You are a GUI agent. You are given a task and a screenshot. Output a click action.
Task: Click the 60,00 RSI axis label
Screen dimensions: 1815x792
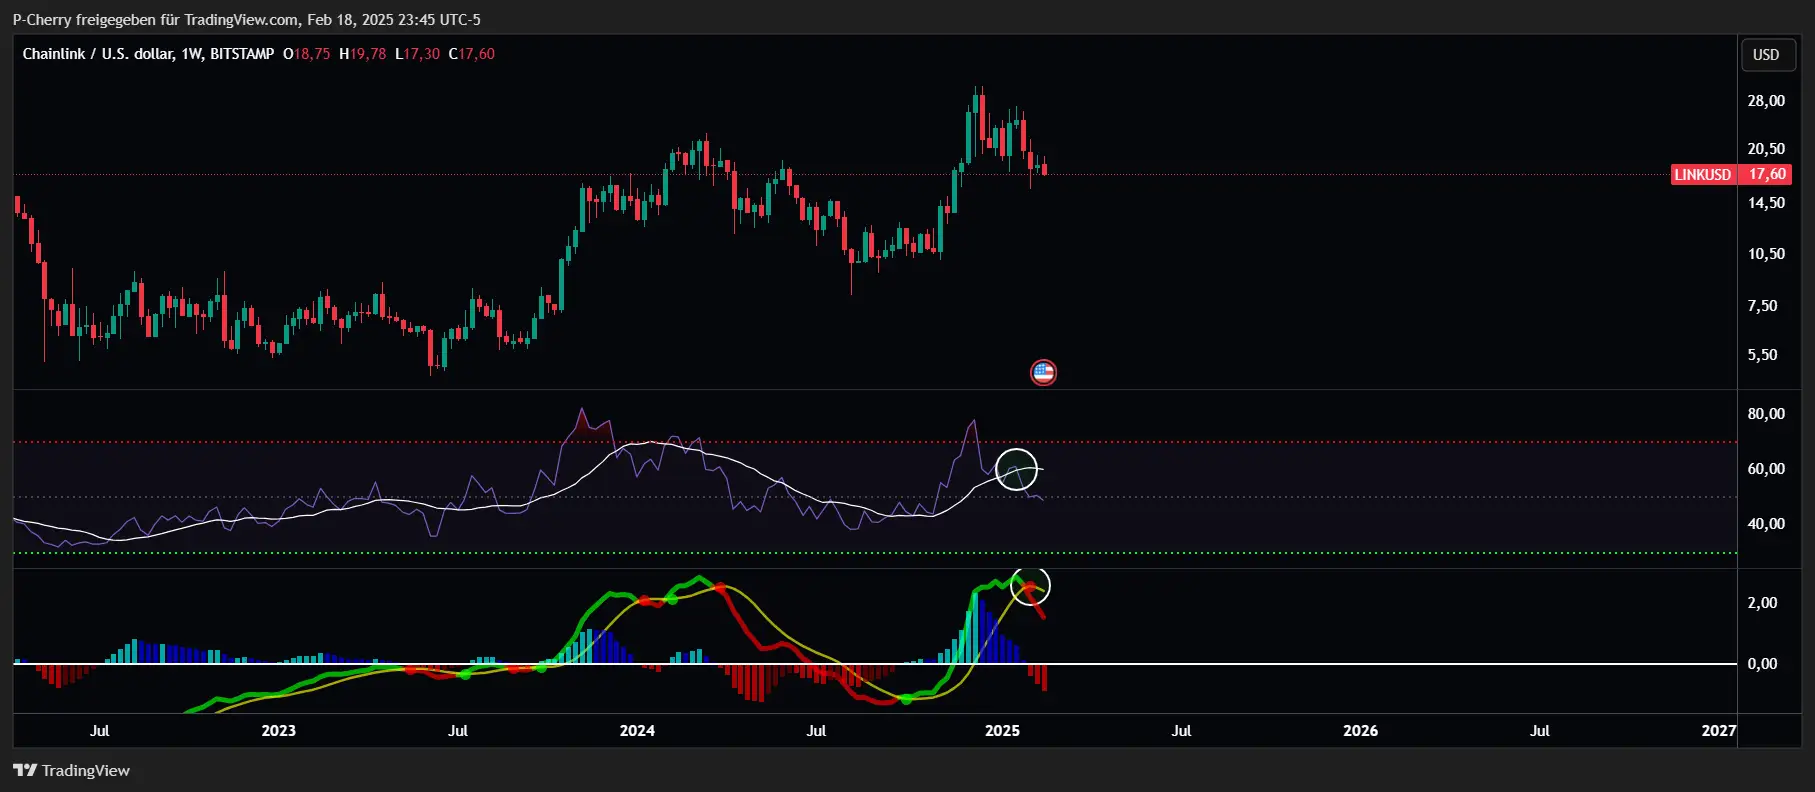click(x=1766, y=469)
